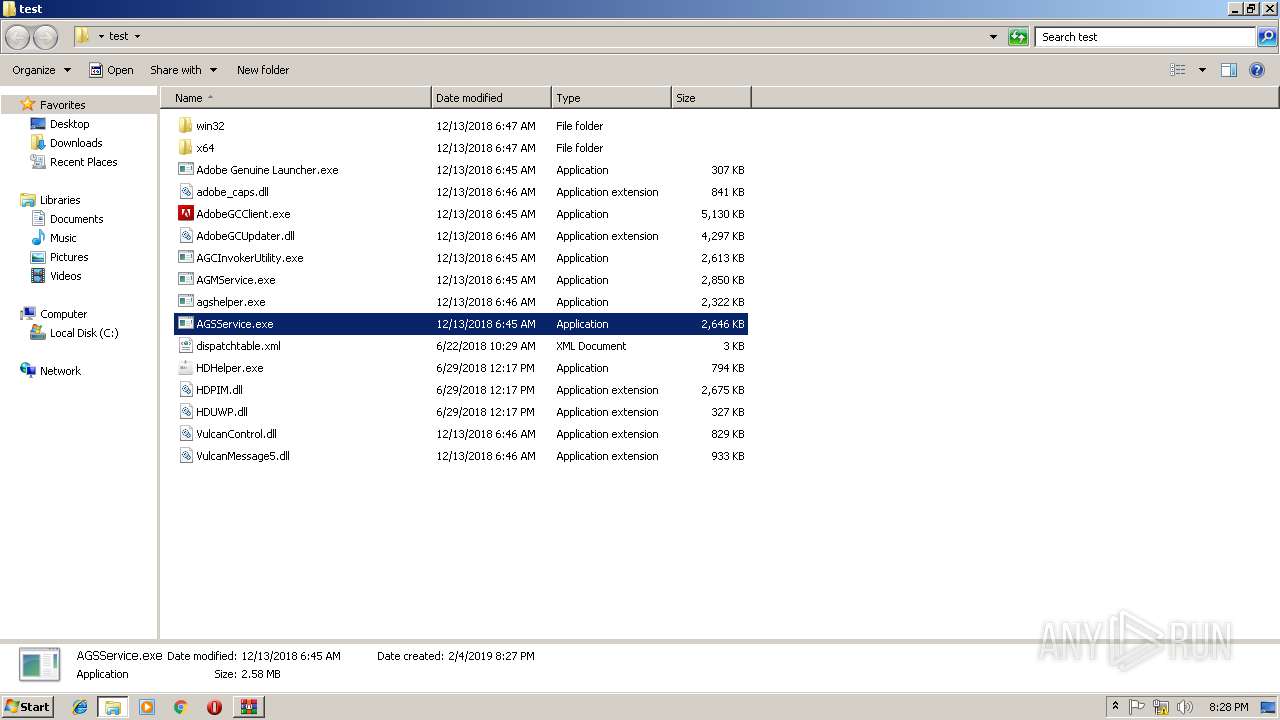Select the agshelper.exe file name
The image size is (1280, 720).
point(230,302)
